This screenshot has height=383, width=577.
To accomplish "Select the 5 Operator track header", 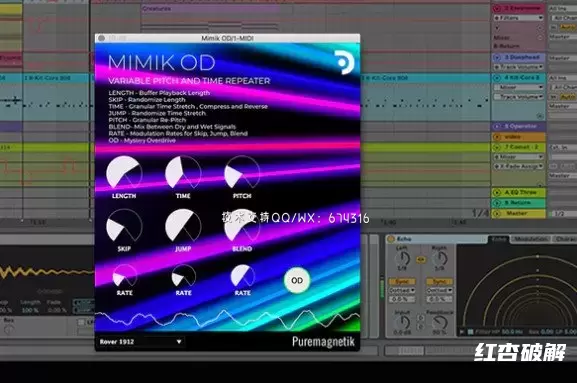I will tap(519, 126).
